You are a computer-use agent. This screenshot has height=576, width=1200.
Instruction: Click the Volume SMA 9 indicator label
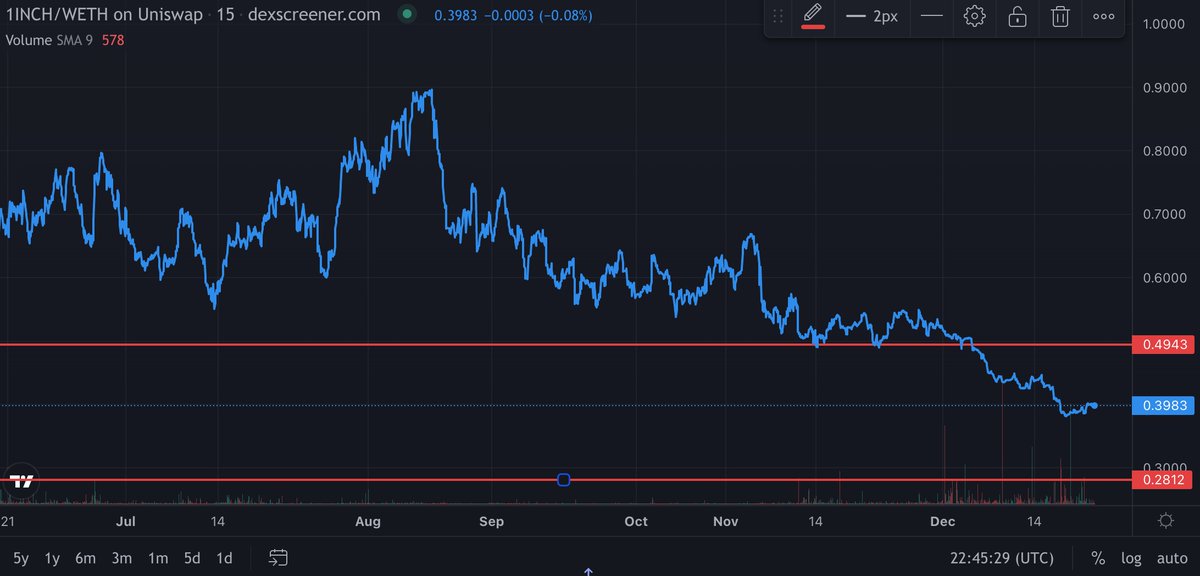pos(49,41)
